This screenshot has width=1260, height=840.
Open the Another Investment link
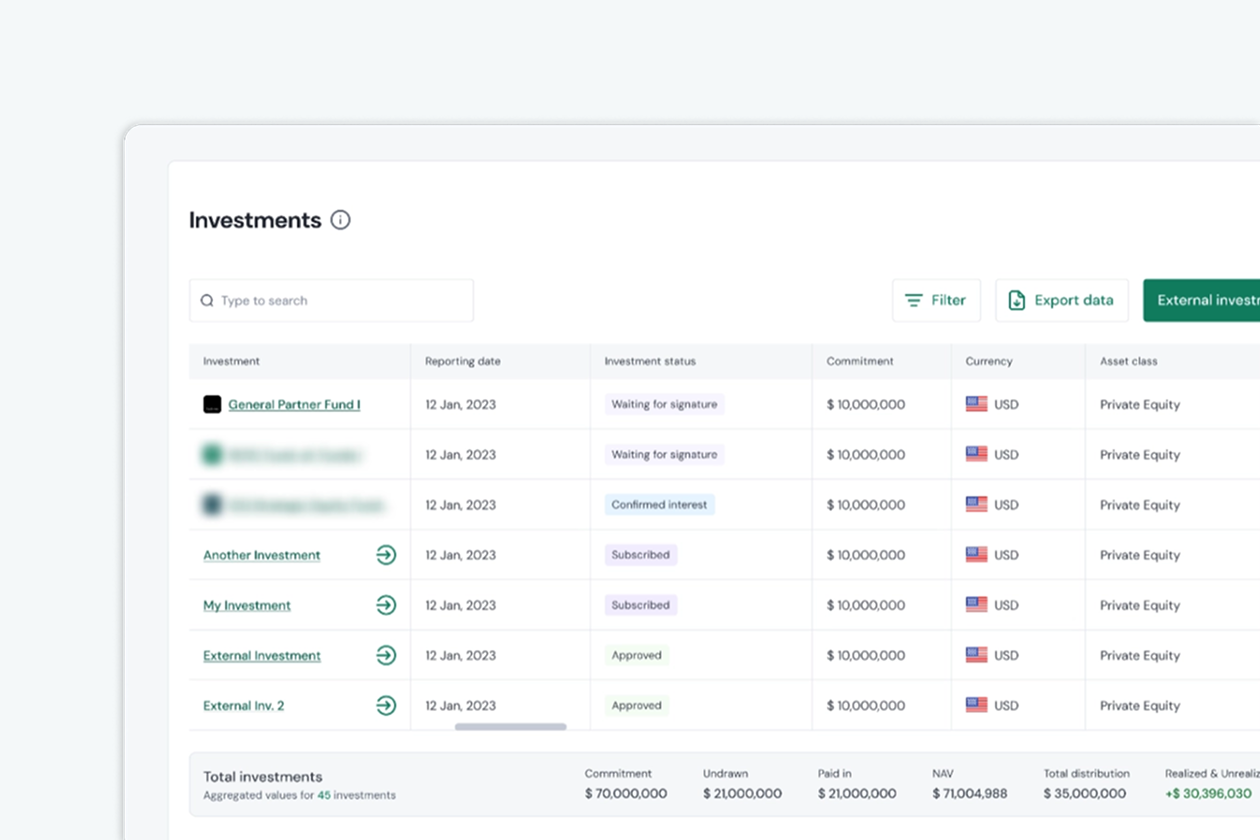click(x=262, y=555)
